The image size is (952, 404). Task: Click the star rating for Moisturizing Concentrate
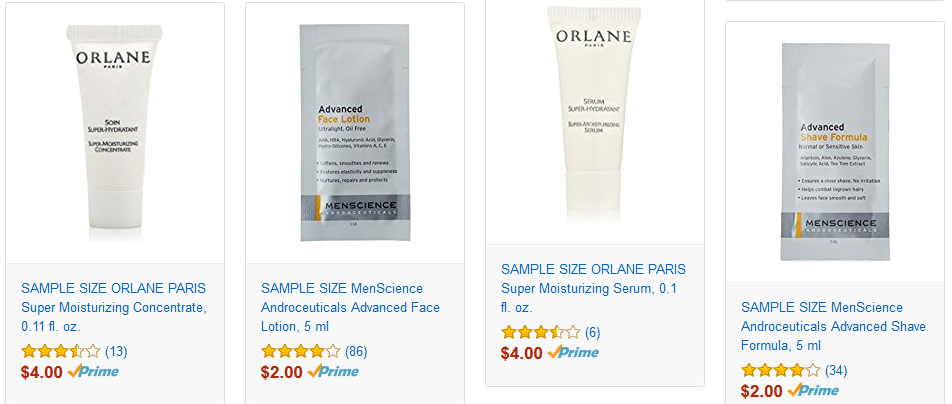[61, 351]
